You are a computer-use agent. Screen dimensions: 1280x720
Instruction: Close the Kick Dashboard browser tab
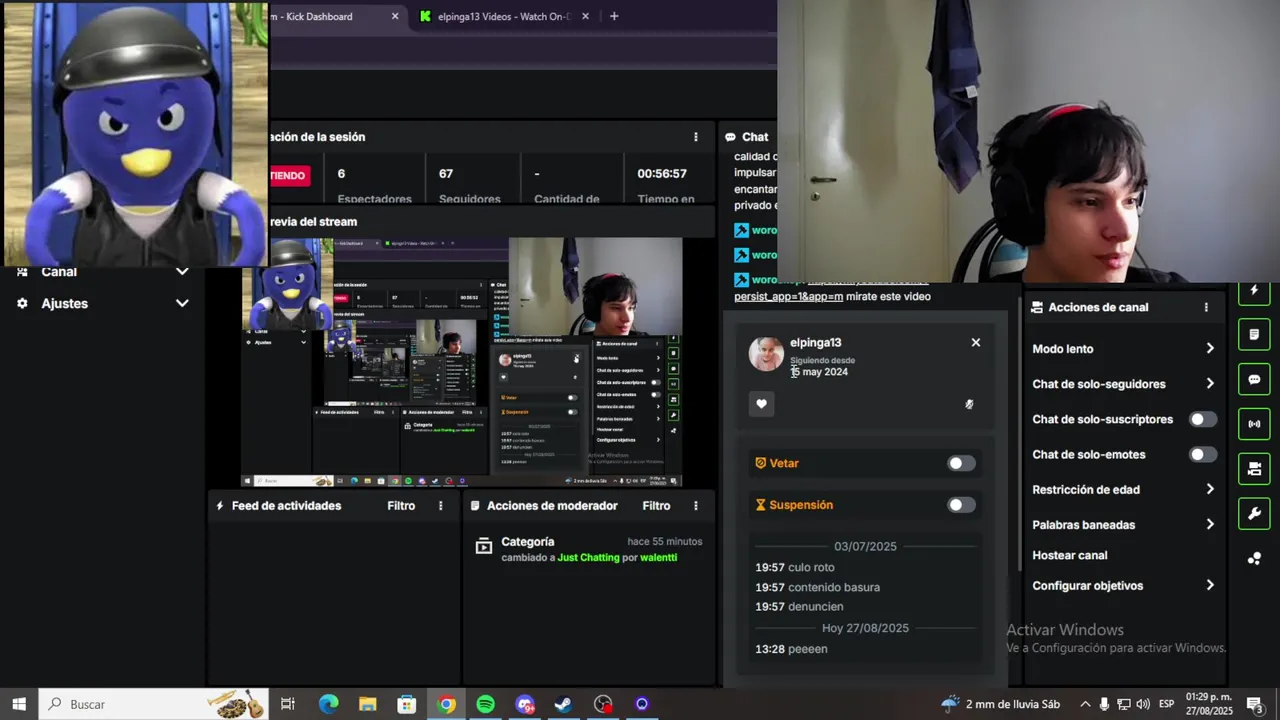point(395,16)
